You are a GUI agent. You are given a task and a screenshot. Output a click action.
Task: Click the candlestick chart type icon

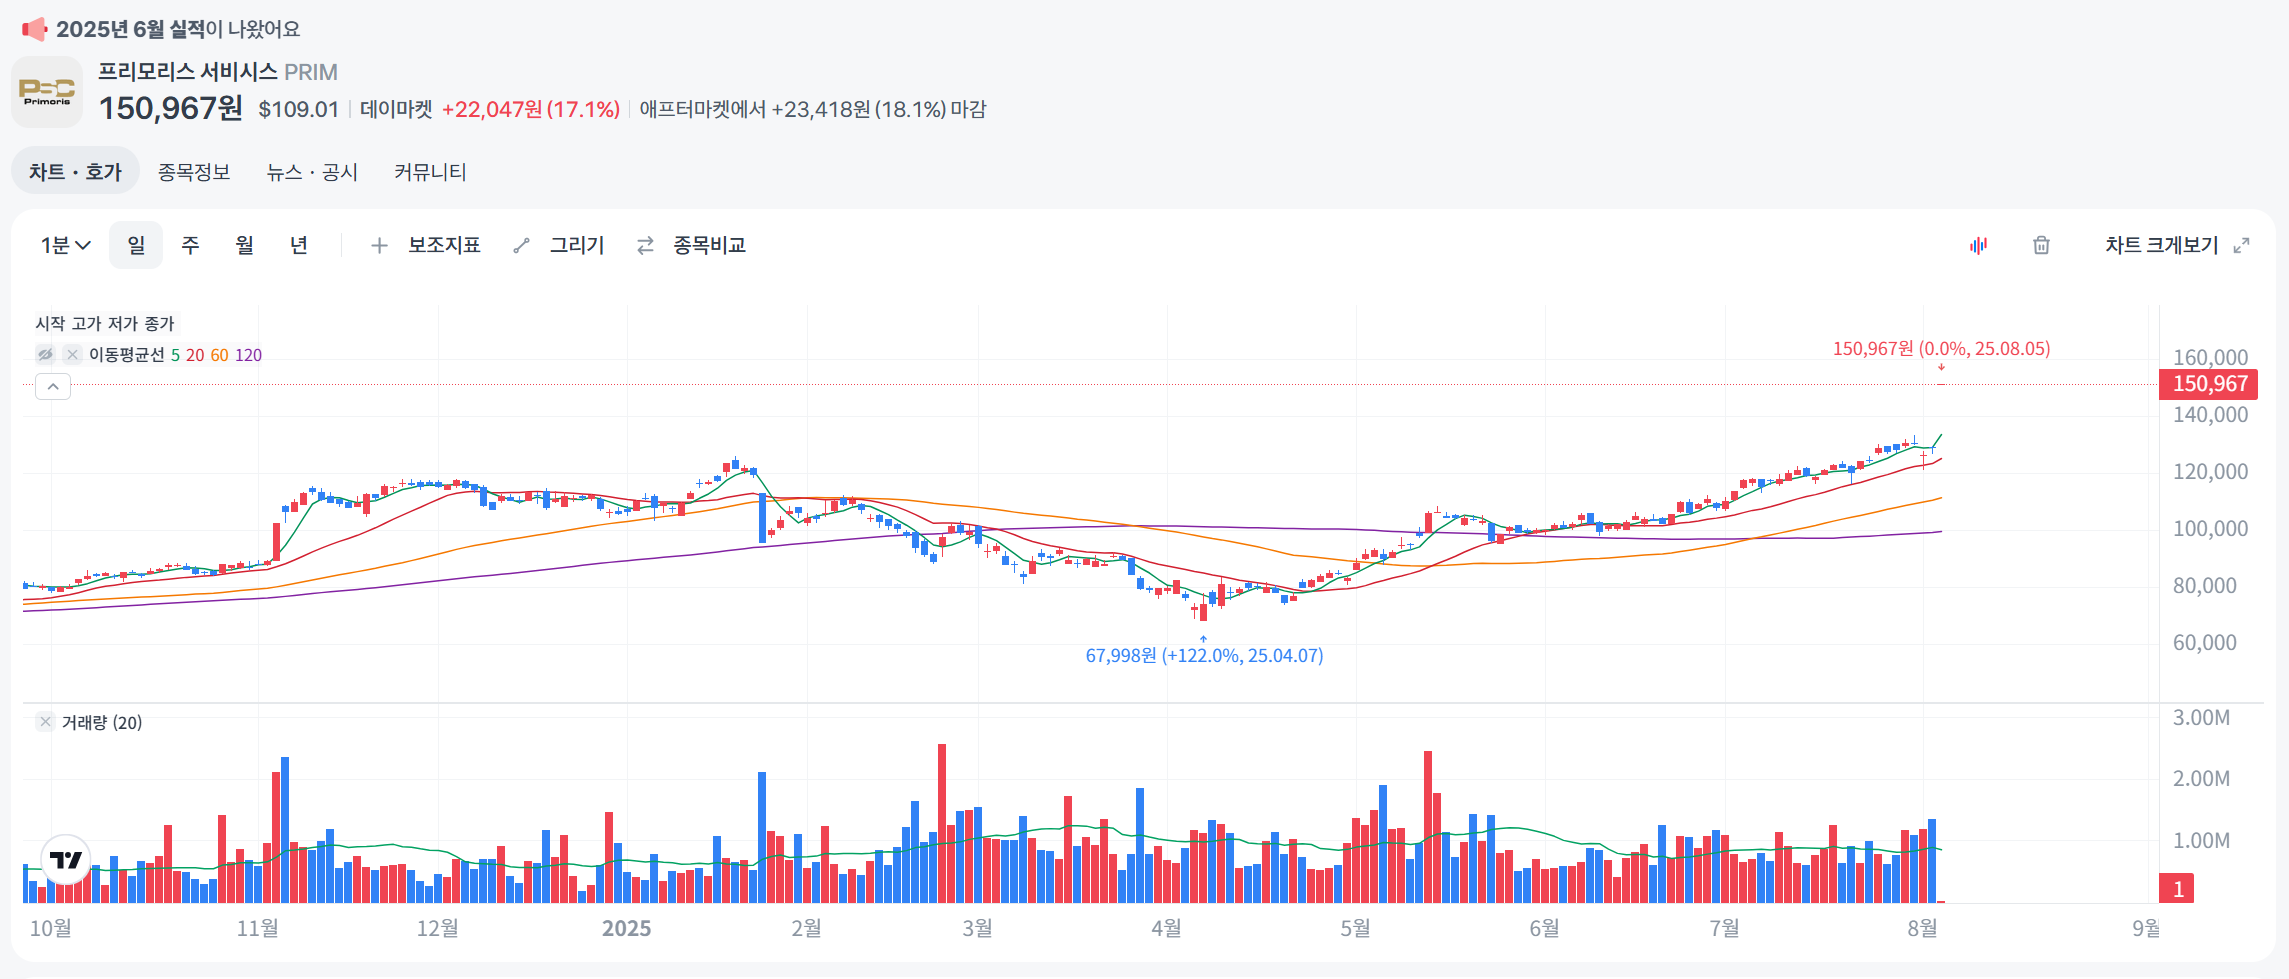click(1978, 245)
